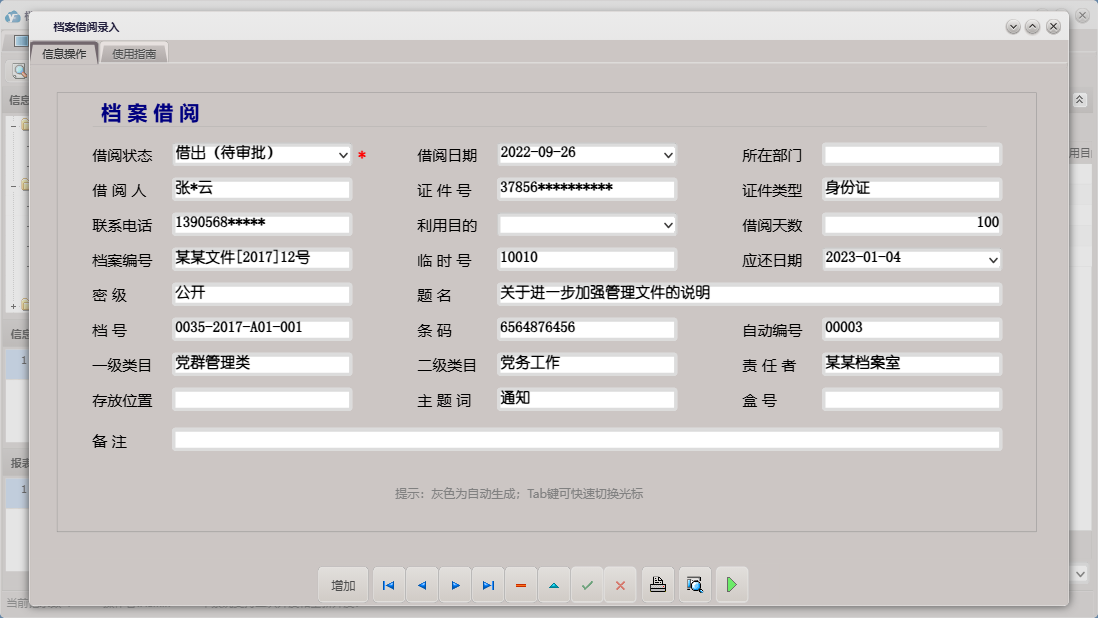
Task: Open the 借阅日期 date picker
Action: tap(667, 154)
